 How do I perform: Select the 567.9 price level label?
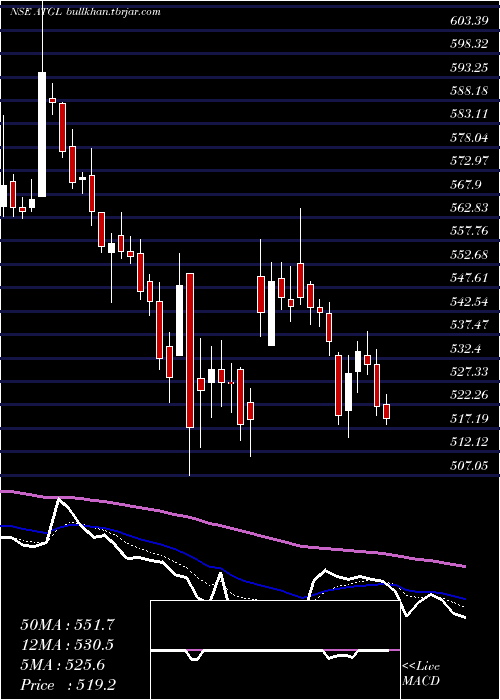[x=467, y=184]
